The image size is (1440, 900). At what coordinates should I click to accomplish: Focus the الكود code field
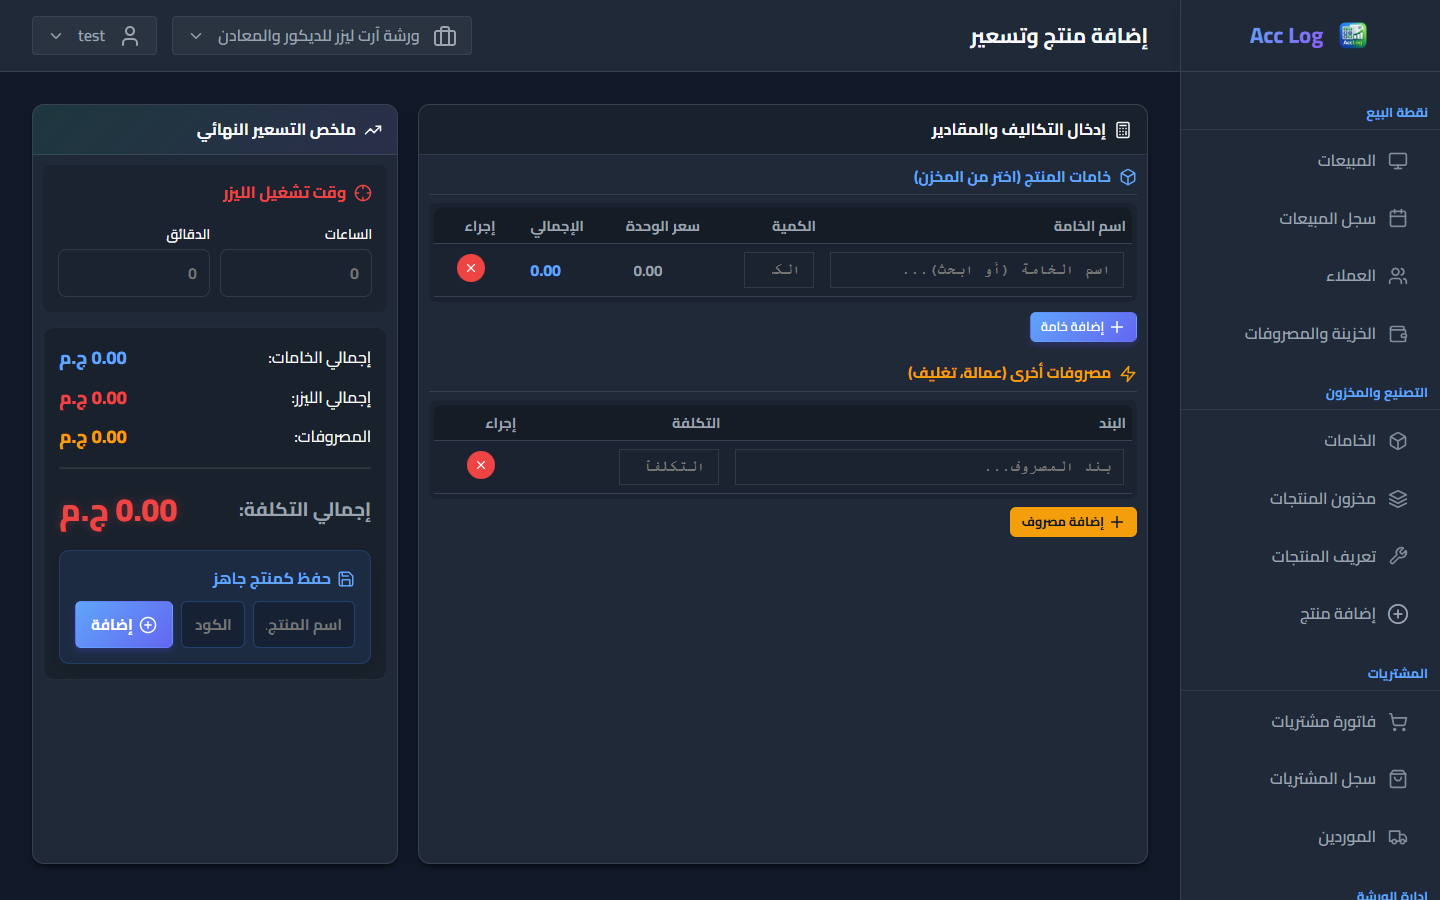(x=213, y=625)
